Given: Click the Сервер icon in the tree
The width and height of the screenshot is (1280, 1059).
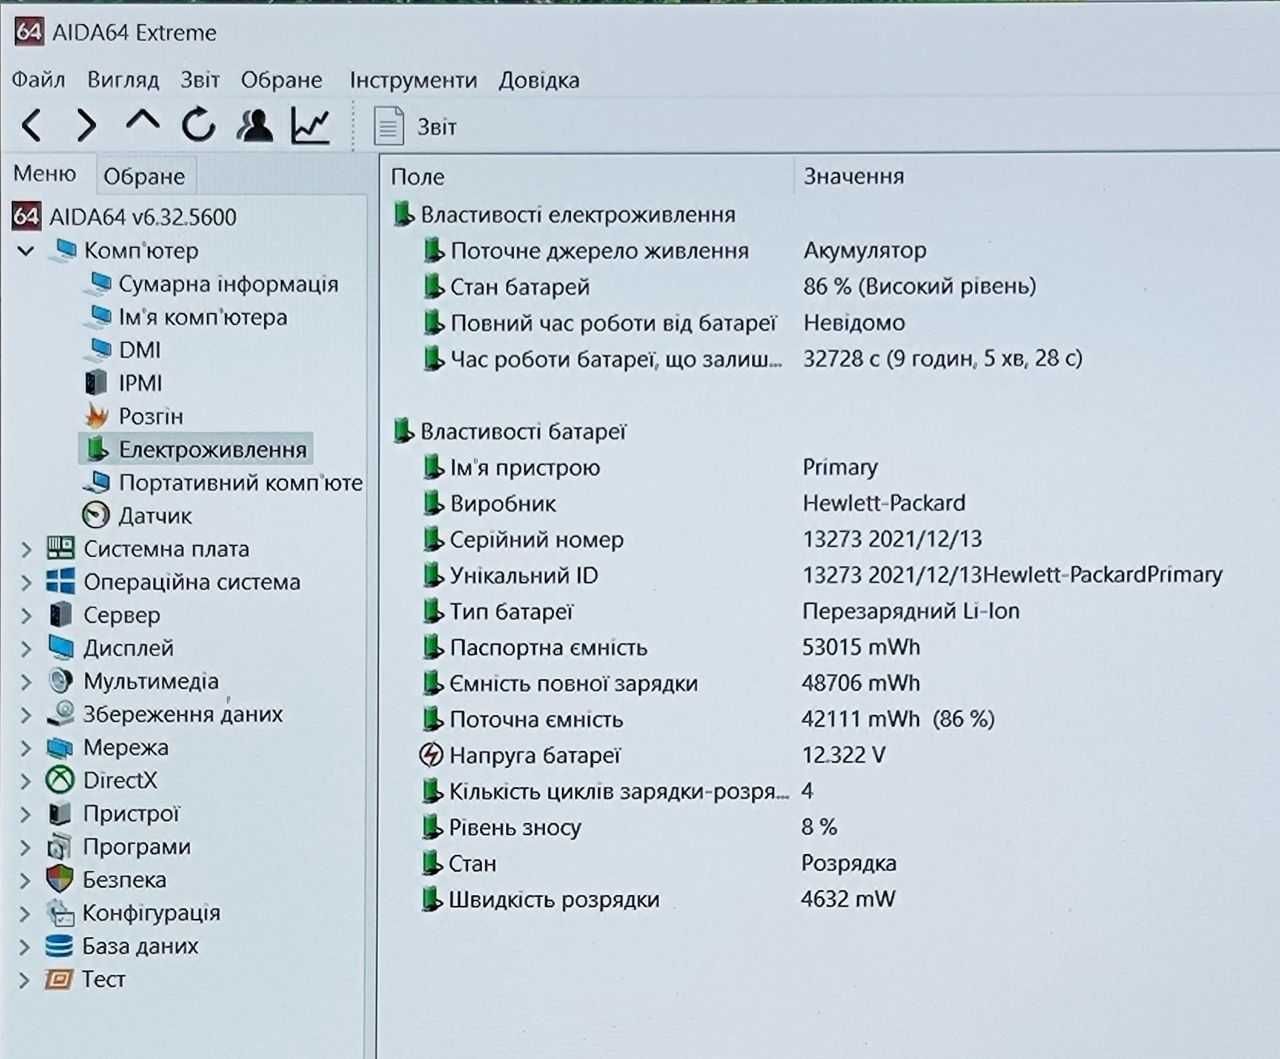Looking at the screenshot, I should [61, 614].
